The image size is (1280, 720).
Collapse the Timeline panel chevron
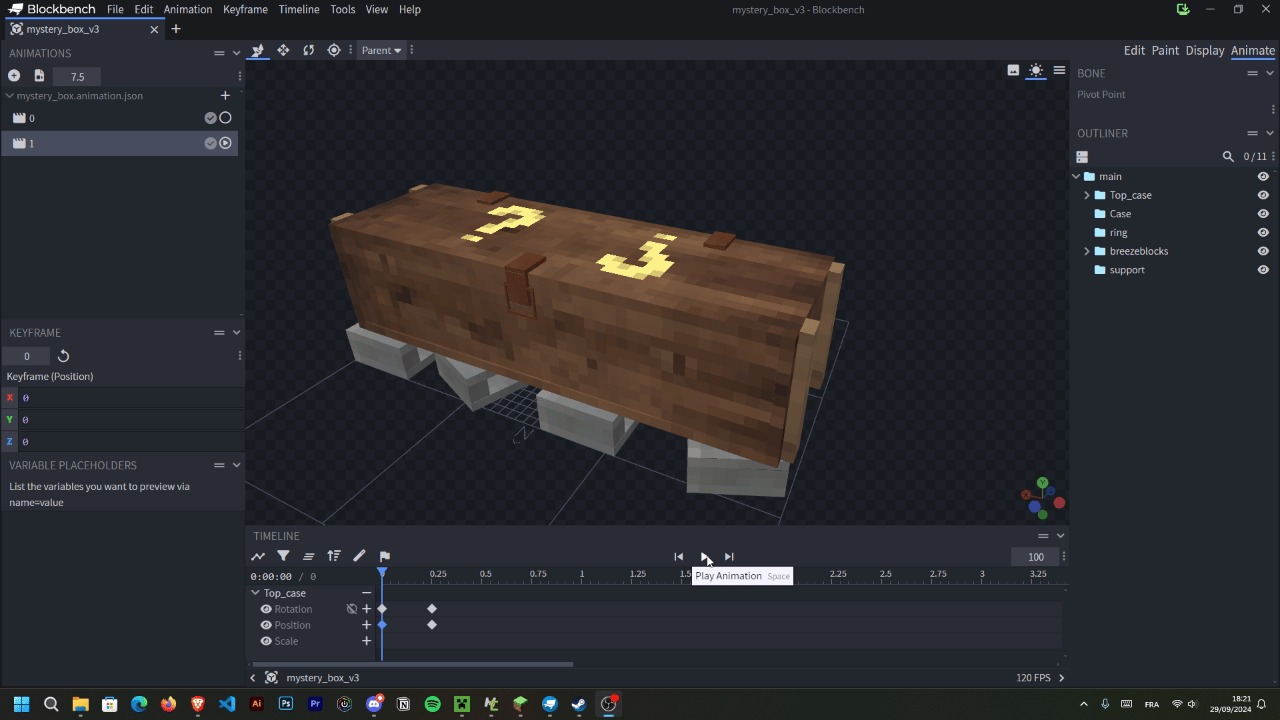tap(1061, 536)
